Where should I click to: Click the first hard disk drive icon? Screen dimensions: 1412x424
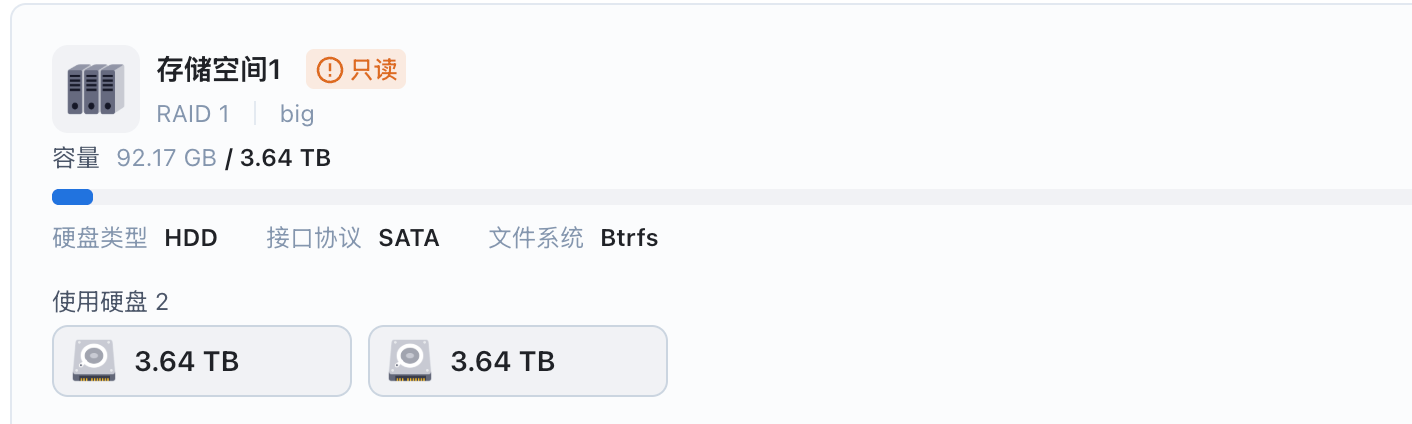click(x=94, y=361)
